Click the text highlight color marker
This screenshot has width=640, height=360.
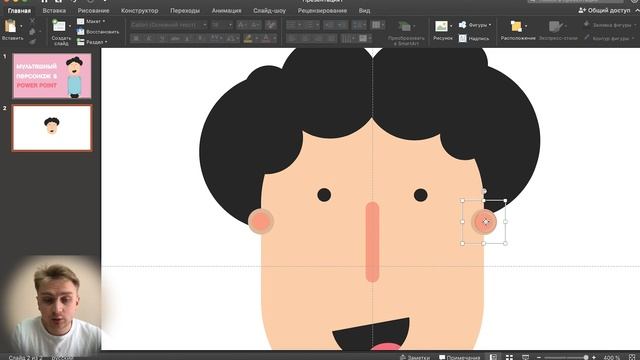tap(247, 38)
